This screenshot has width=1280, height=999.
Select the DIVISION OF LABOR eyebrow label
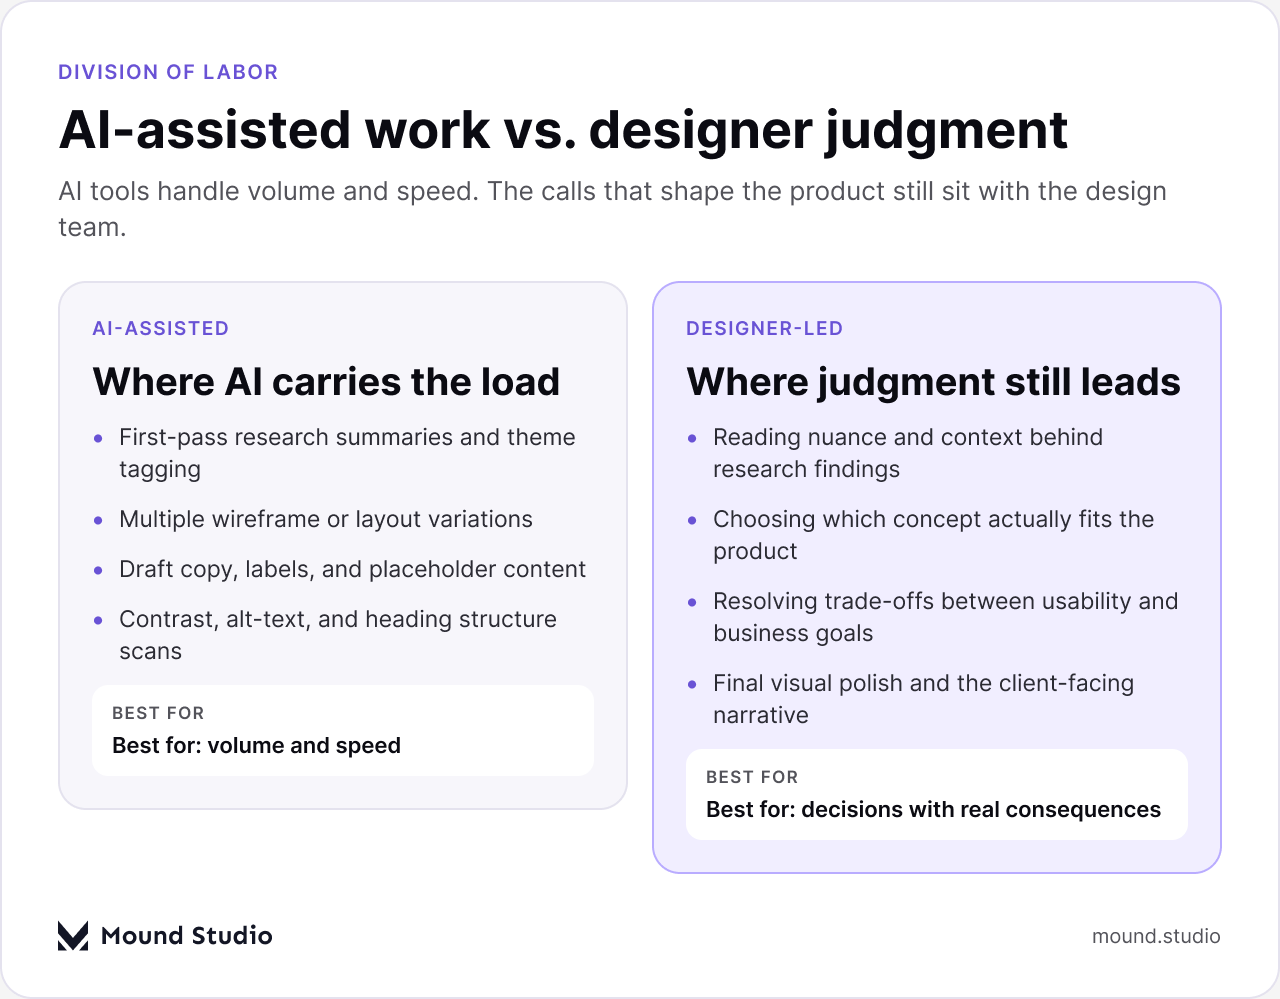click(168, 72)
